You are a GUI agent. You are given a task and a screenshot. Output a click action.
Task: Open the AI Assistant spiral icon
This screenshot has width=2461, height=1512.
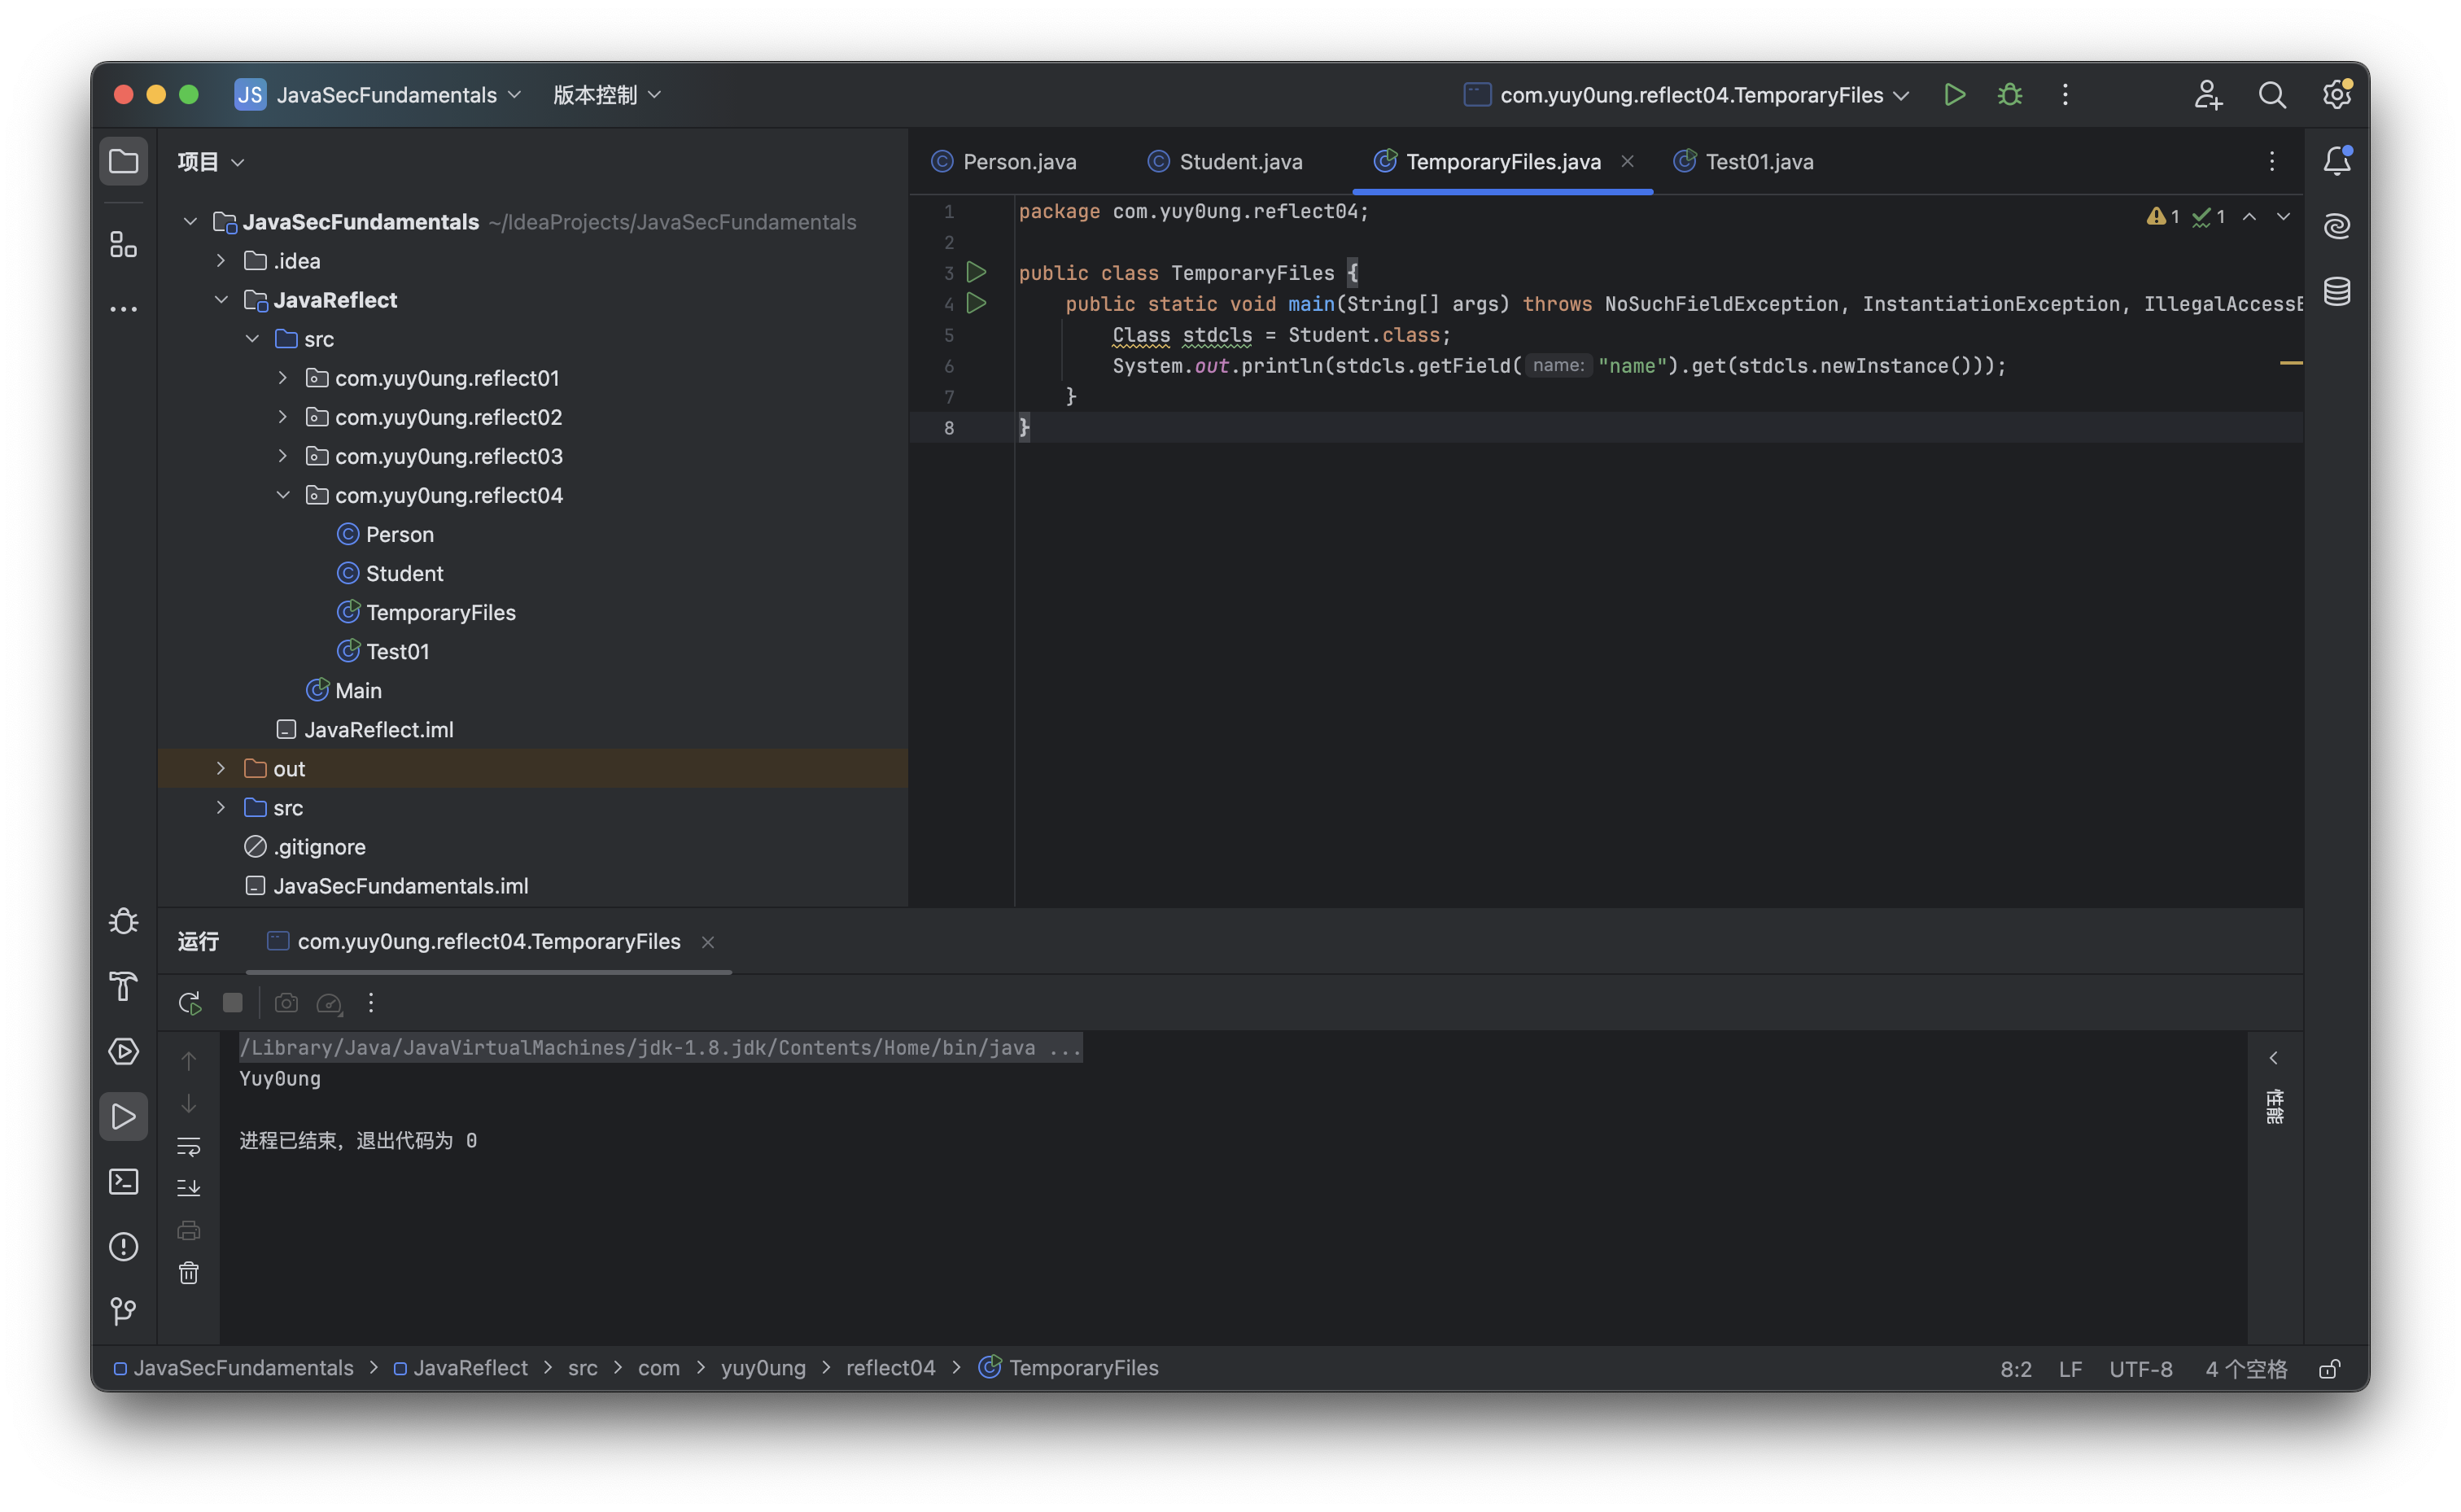tap(2336, 226)
